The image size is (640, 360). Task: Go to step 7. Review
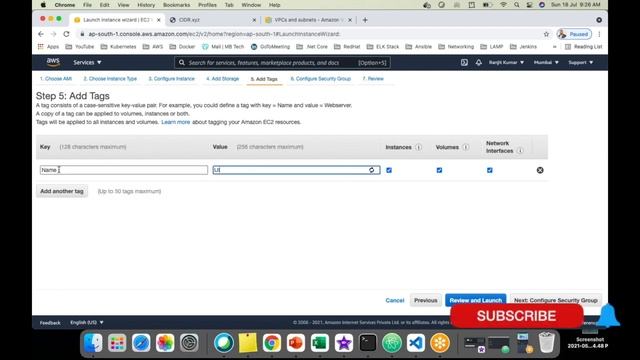pyautogui.click(x=373, y=78)
